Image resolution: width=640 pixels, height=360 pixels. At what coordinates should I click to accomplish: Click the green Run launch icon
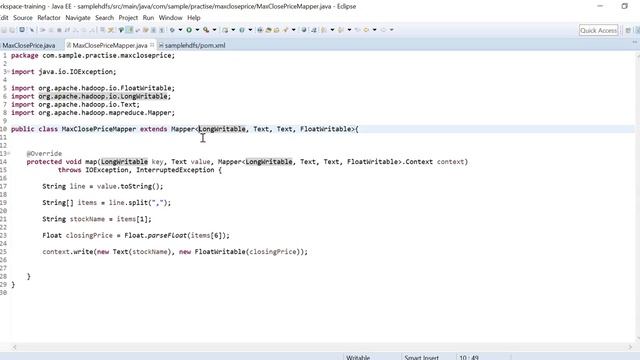point(189,30)
